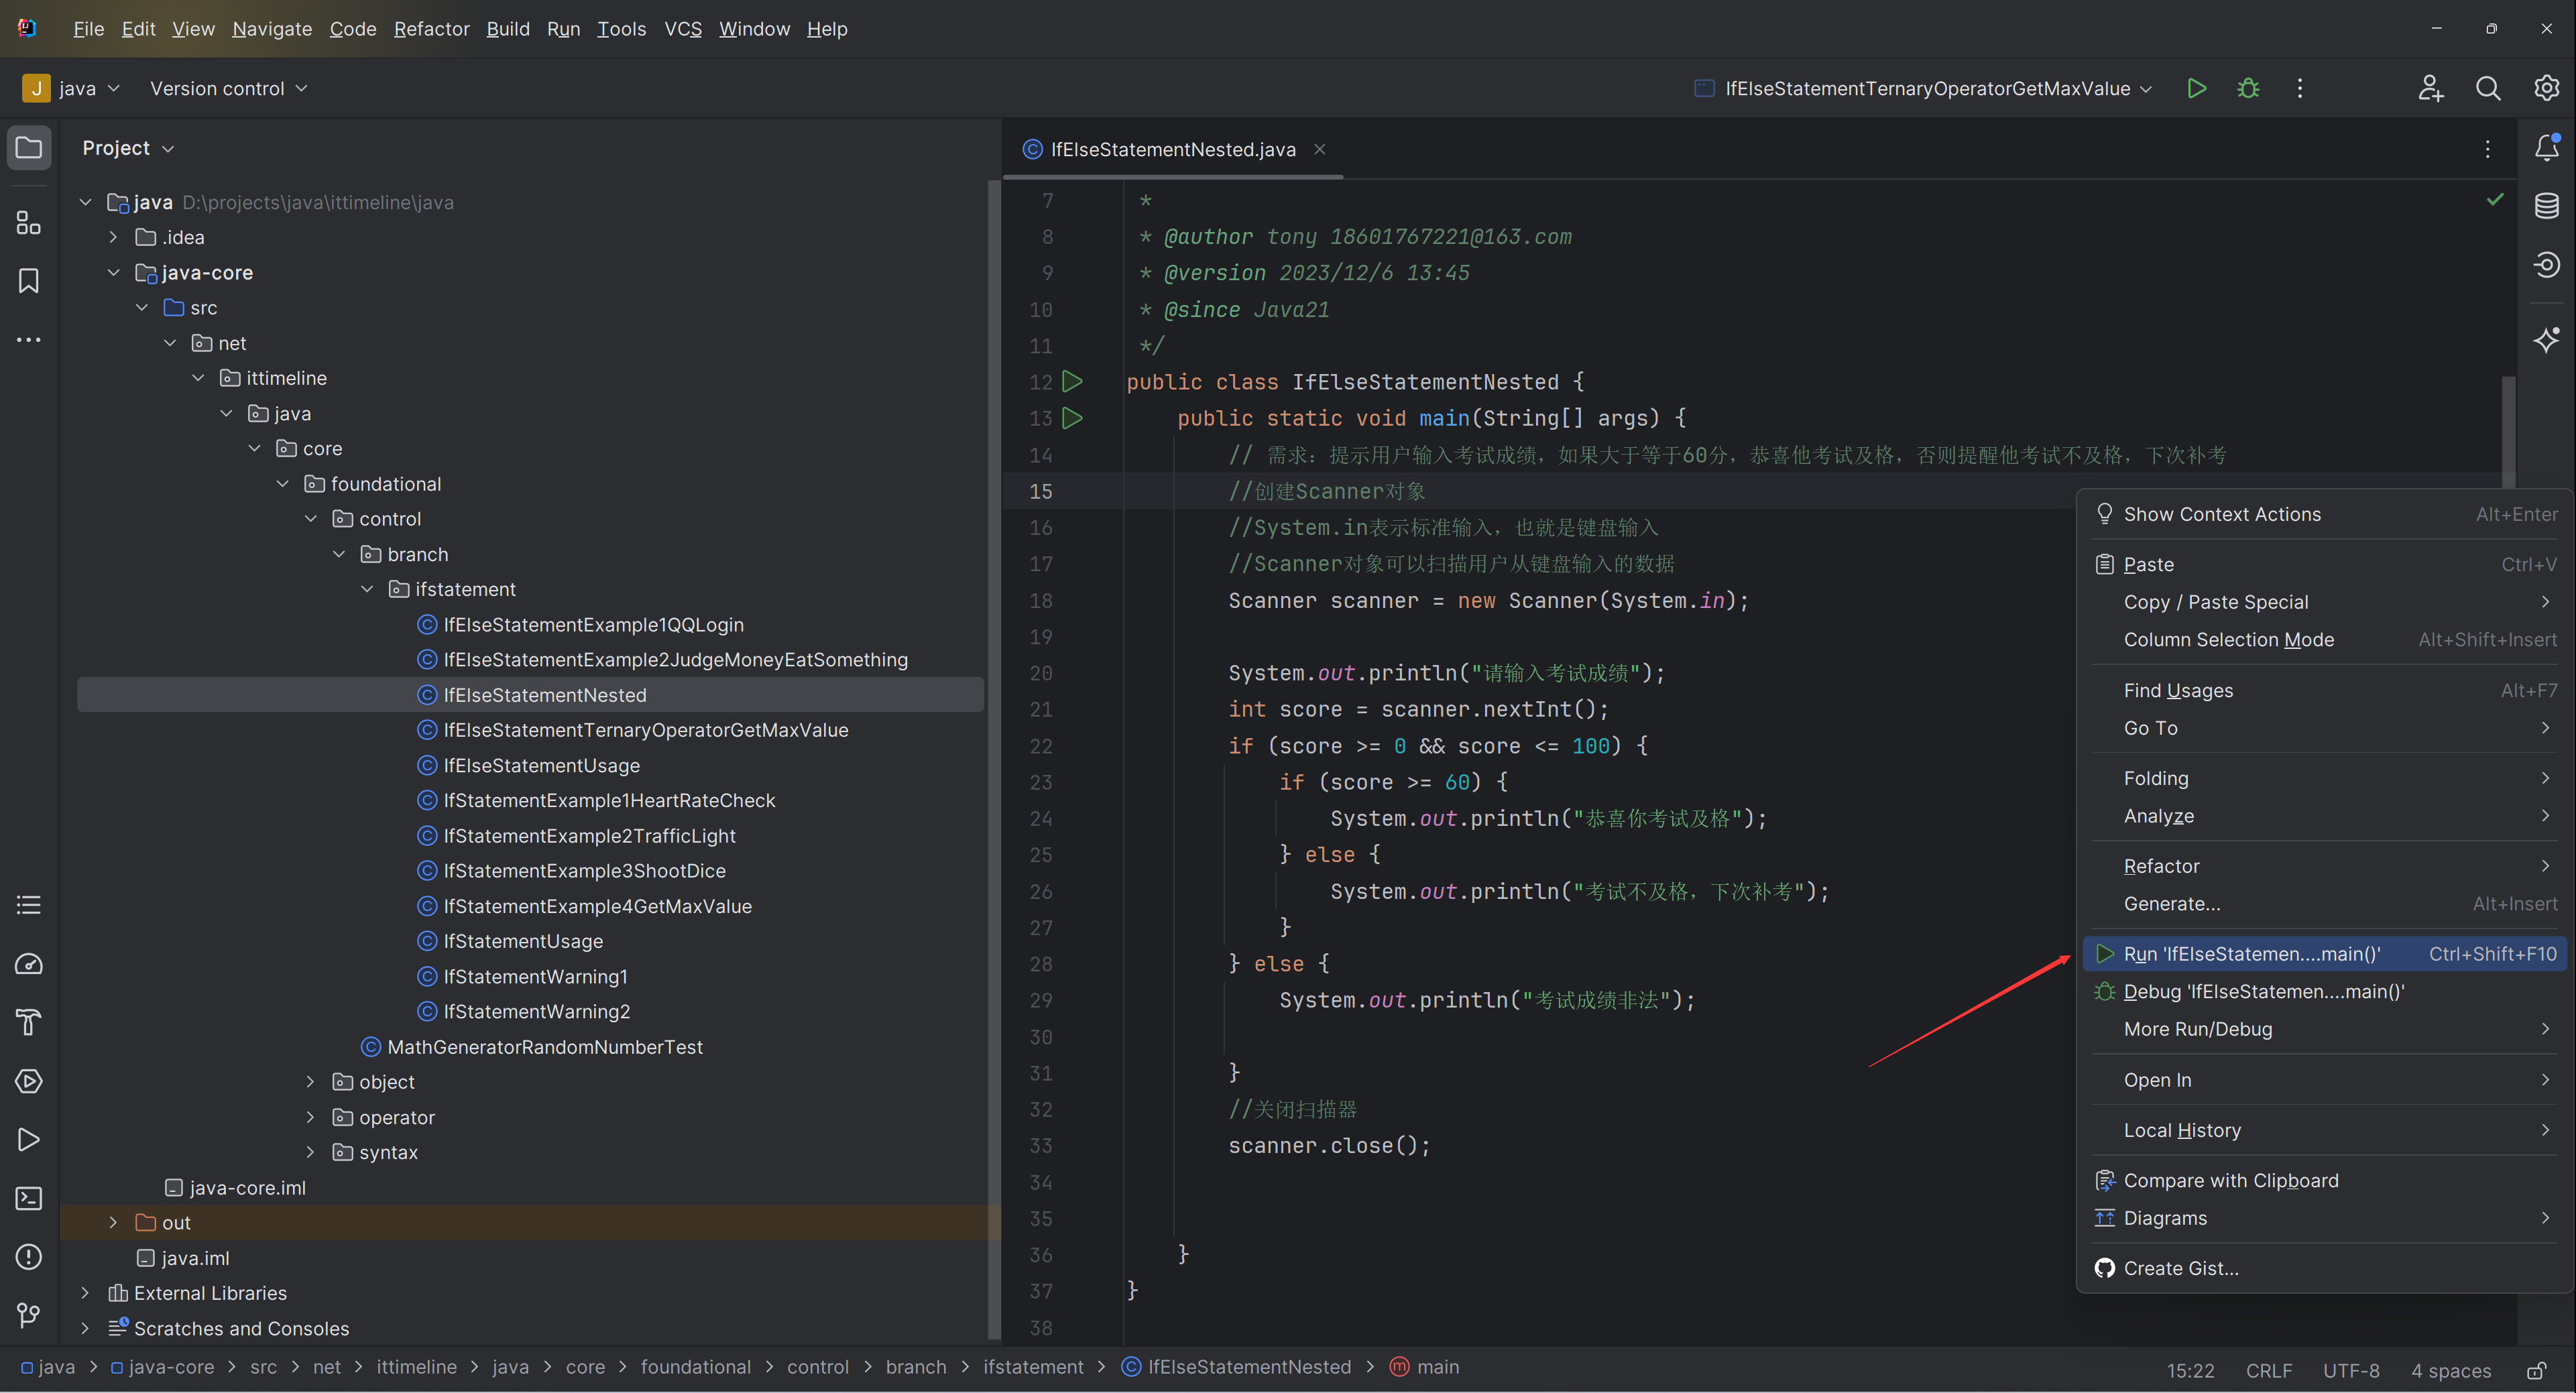The width and height of the screenshot is (2576, 1393).
Task: Expand the operator package
Action: (x=310, y=1117)
